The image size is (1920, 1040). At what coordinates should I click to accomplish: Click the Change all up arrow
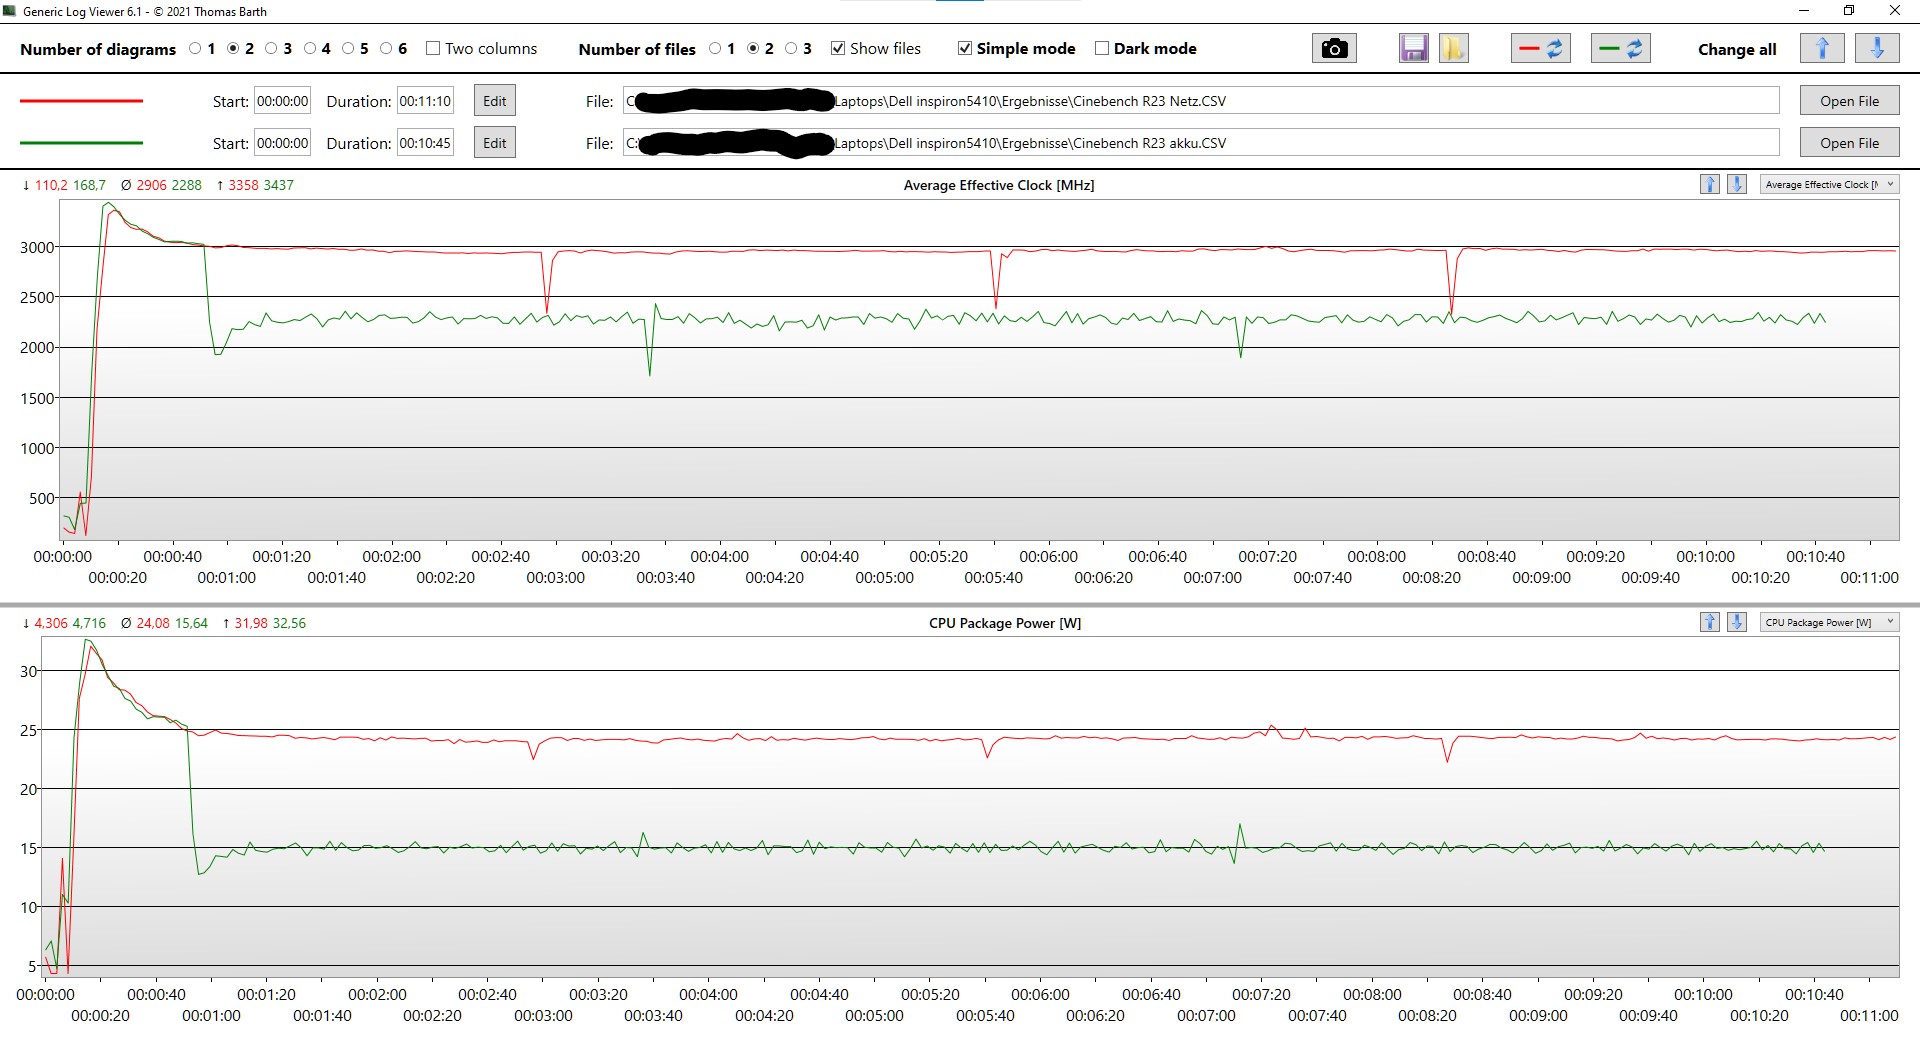coord(1822,49)
